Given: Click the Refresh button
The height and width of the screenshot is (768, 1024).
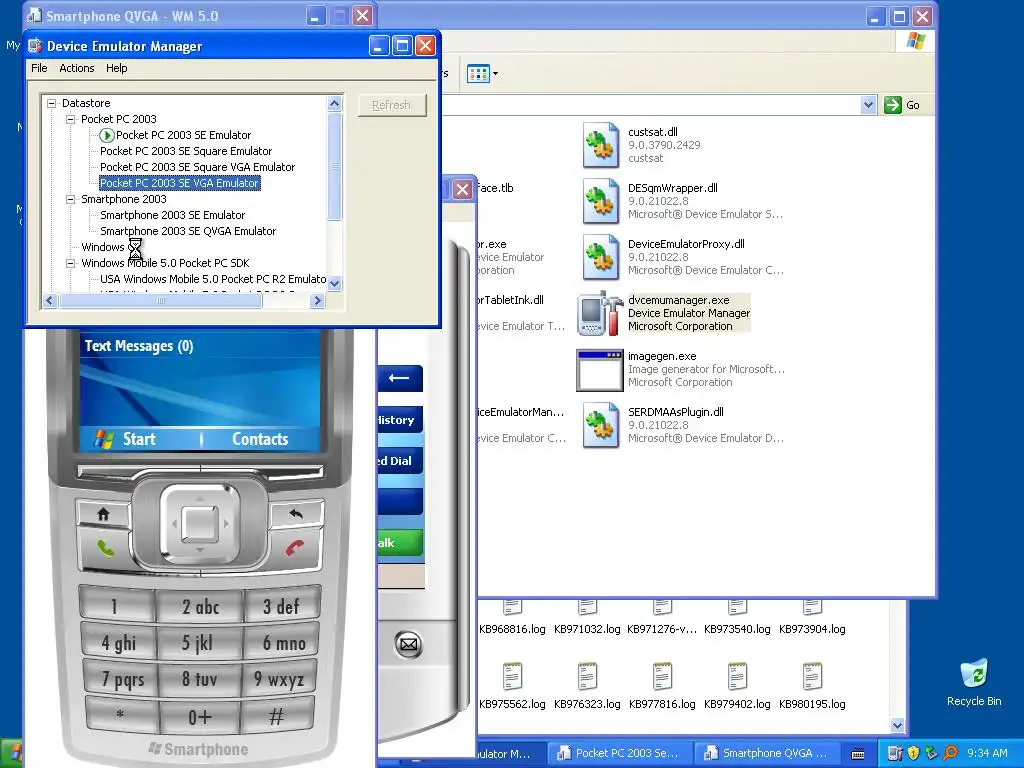Looking at the screenshot, I should pyautogui.click(x=391, y=105).
